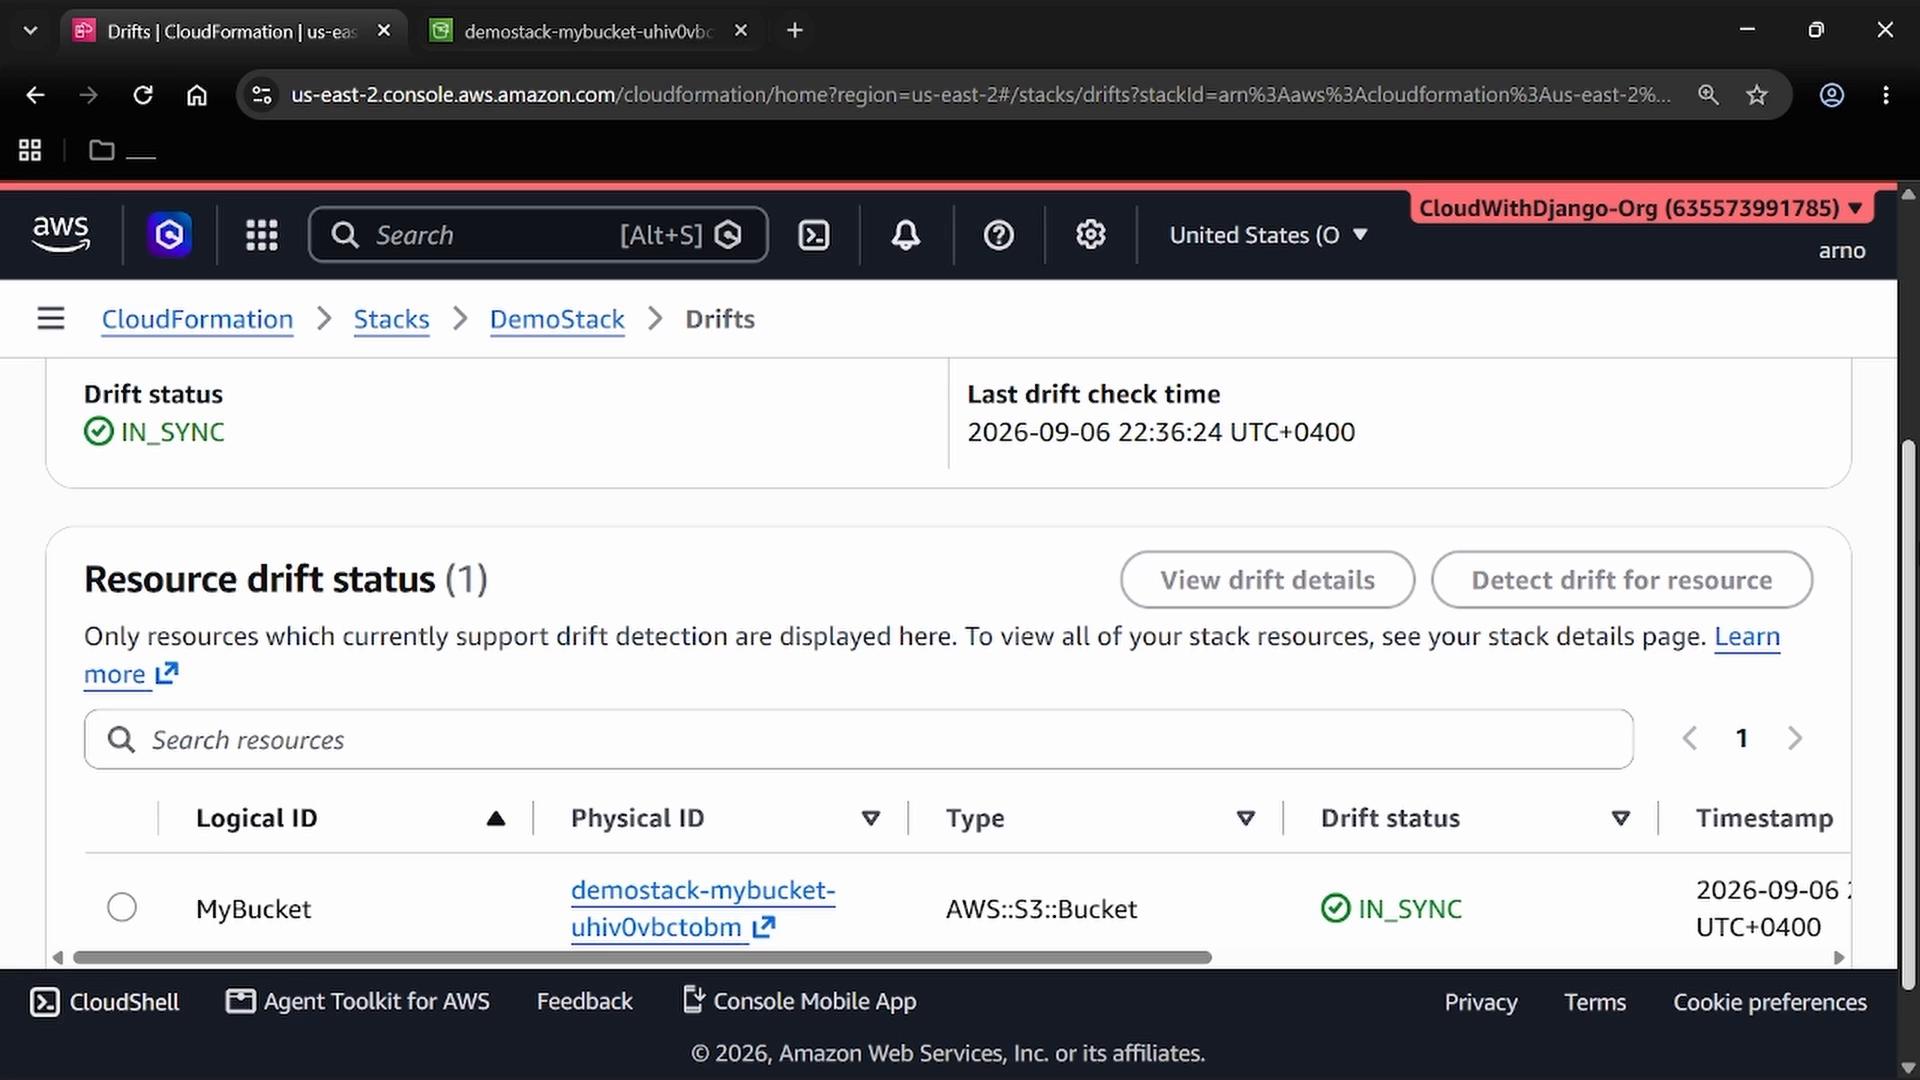Open the browser apps grid shortcut
Screen dimensions: 1920x1080
[30, 150]
